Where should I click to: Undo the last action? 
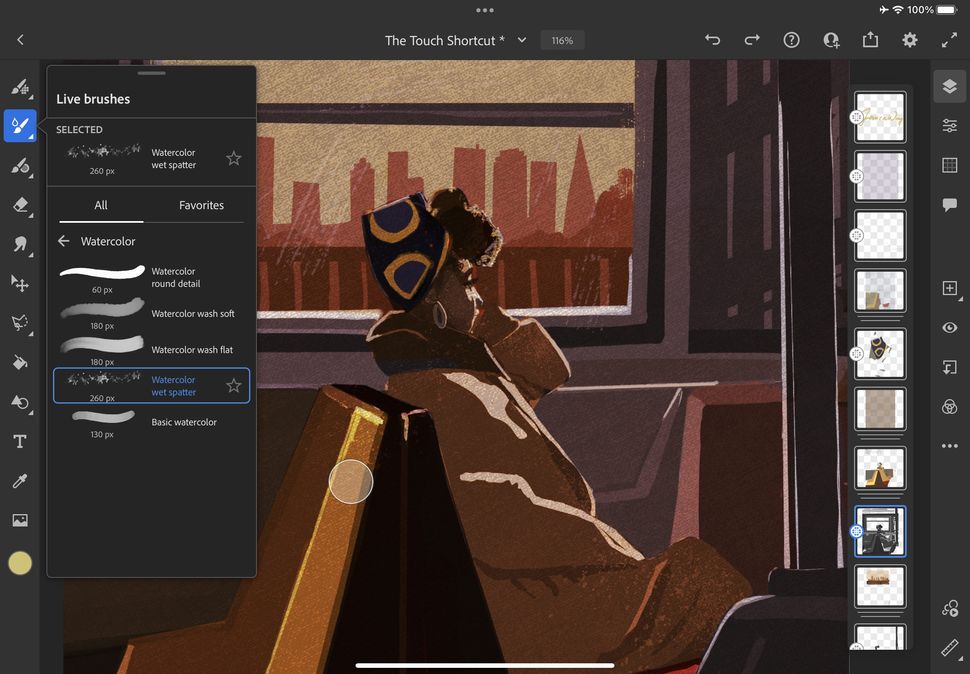(712, 40)
